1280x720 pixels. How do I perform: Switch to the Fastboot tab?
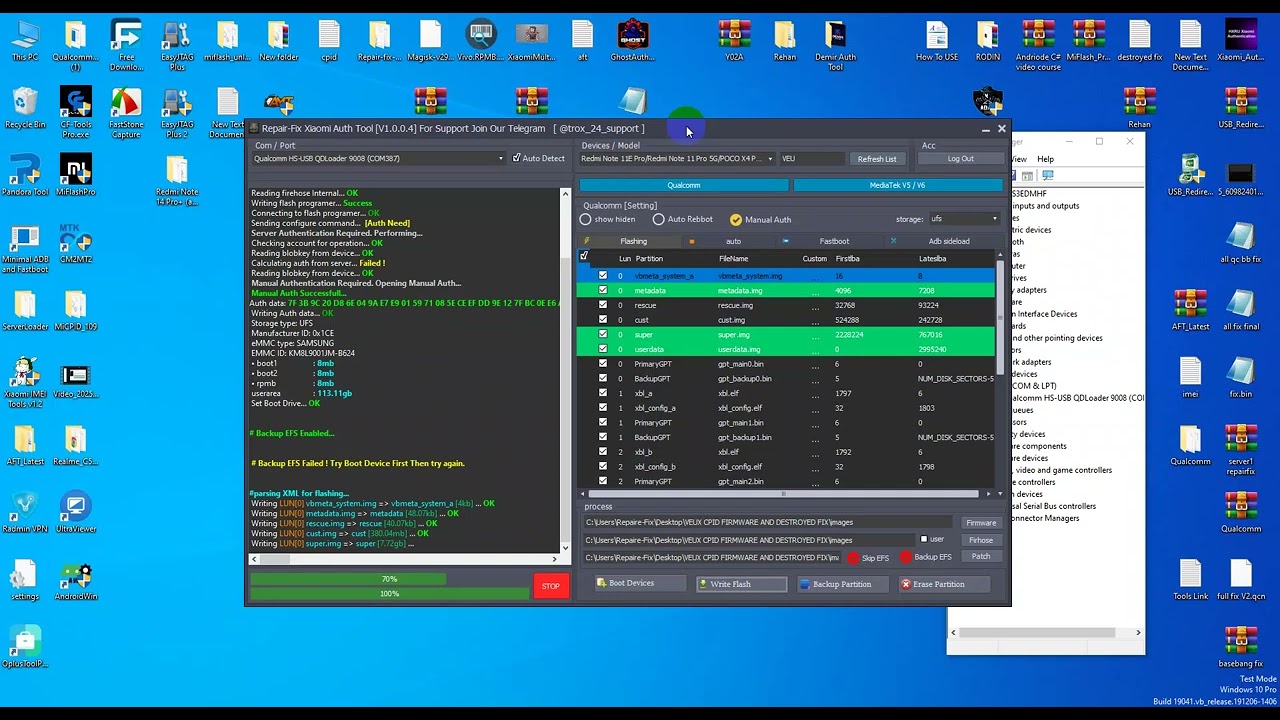[834, 241]
